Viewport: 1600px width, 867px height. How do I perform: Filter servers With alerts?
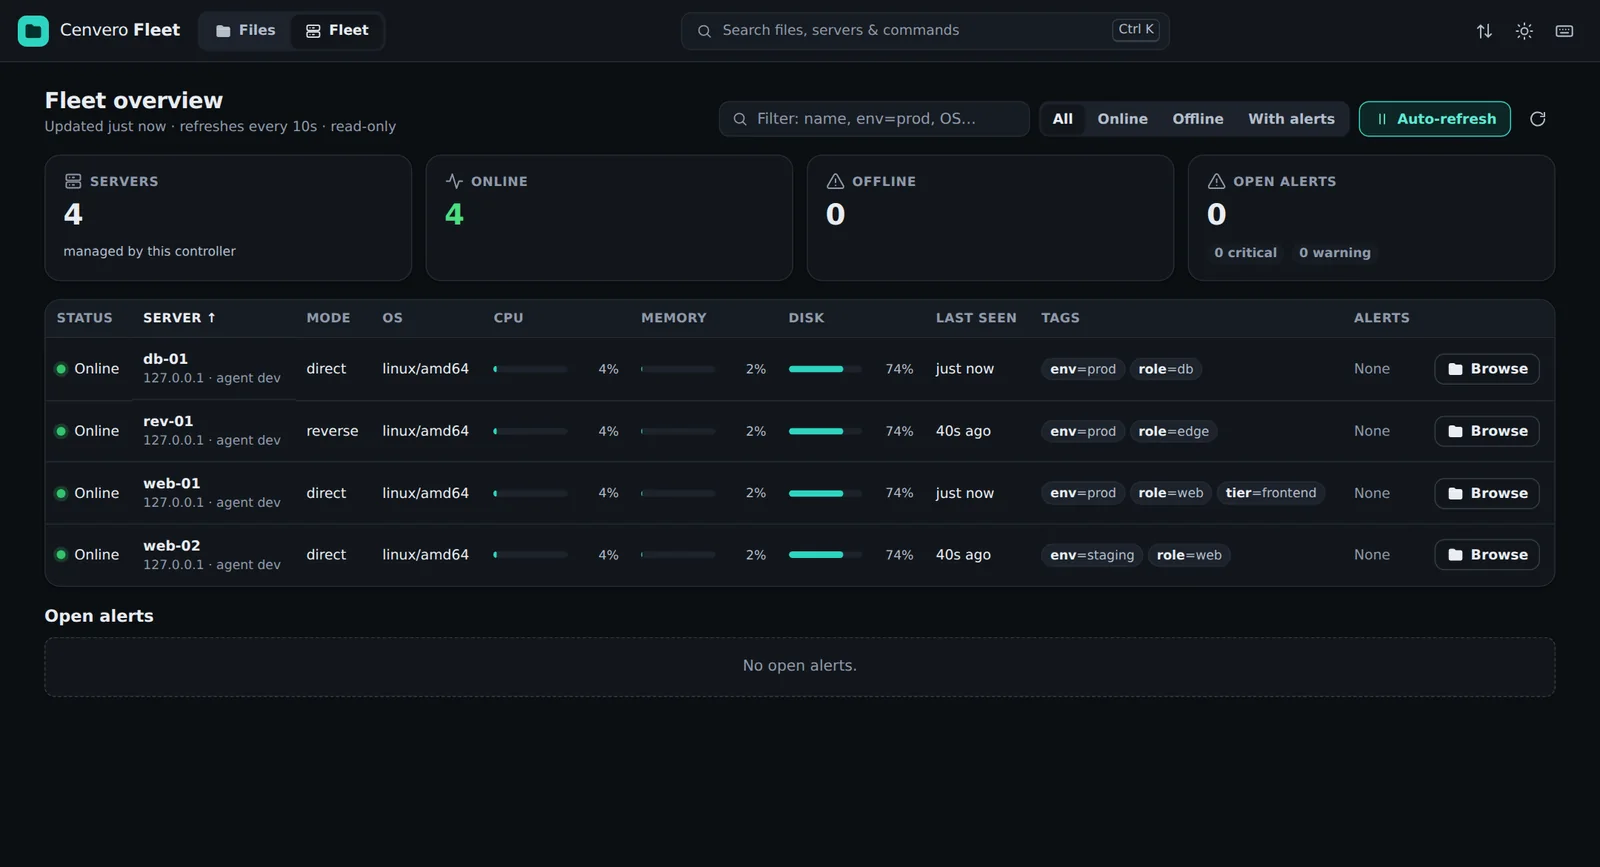[x=1291, y=119]
